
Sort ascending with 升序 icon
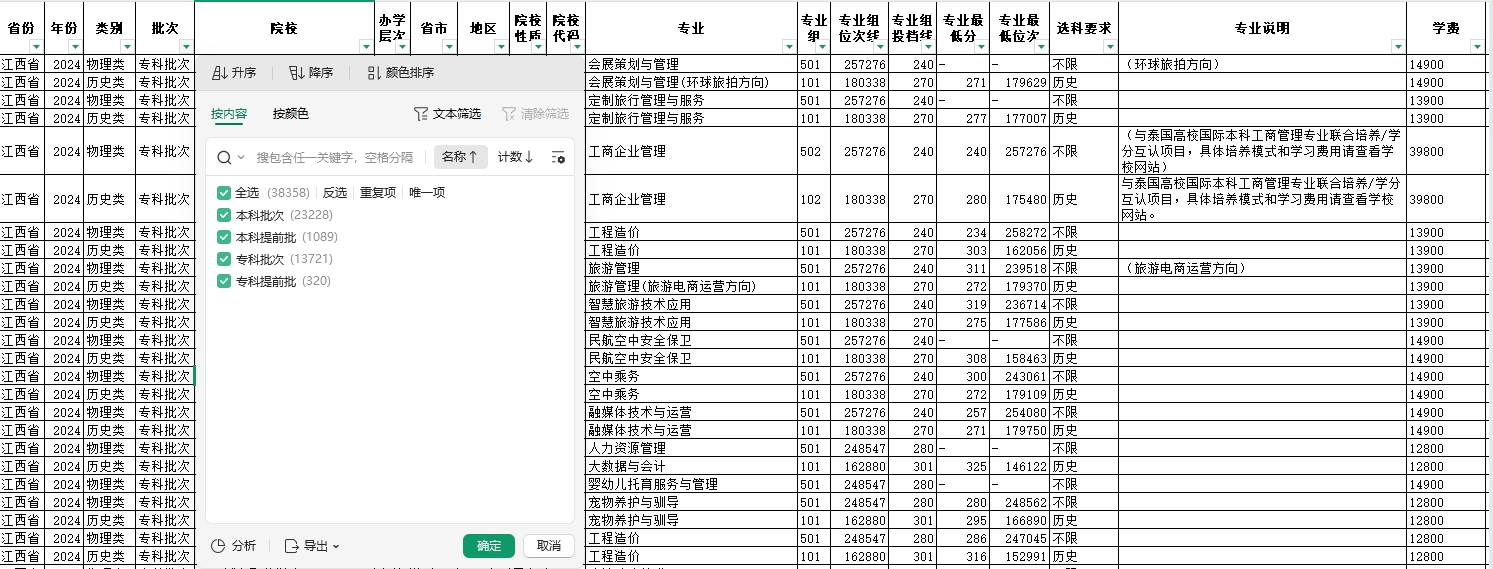[219, 73]
